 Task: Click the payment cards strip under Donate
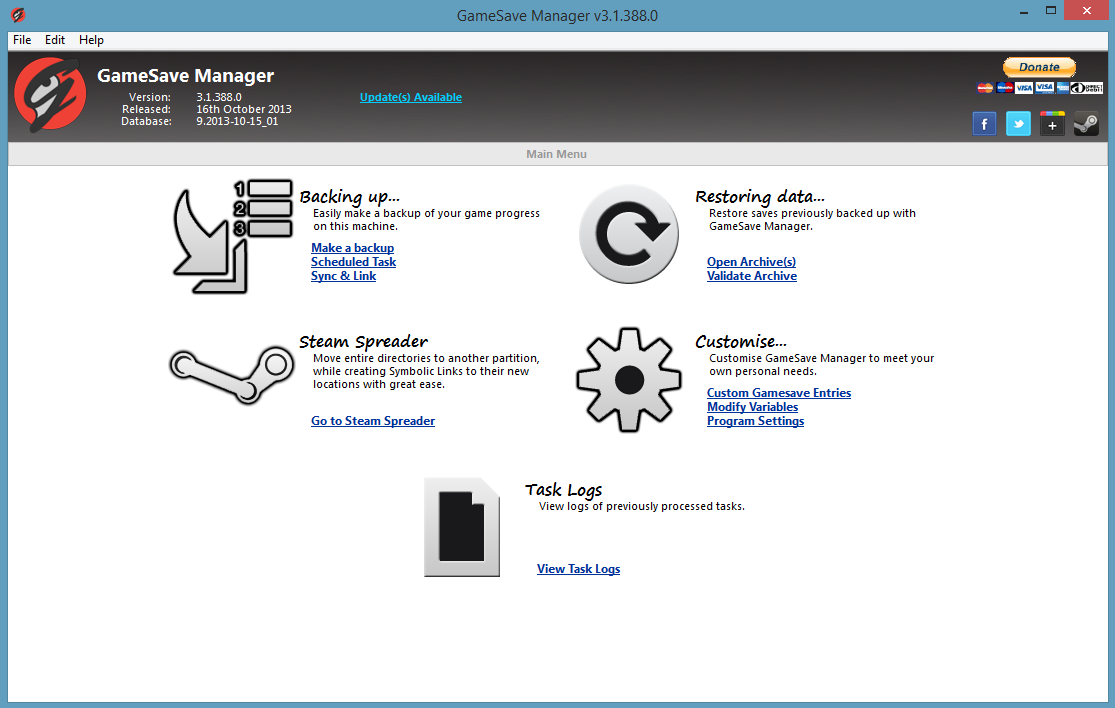coord(1040,87)
